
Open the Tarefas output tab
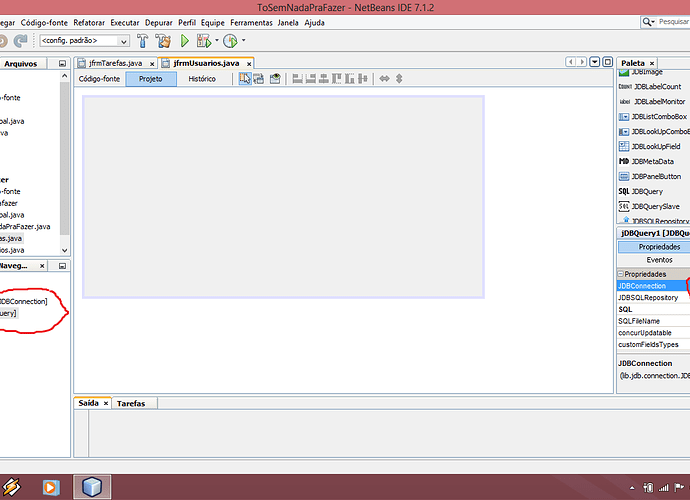pyautogui.click(x=131, y=404)
